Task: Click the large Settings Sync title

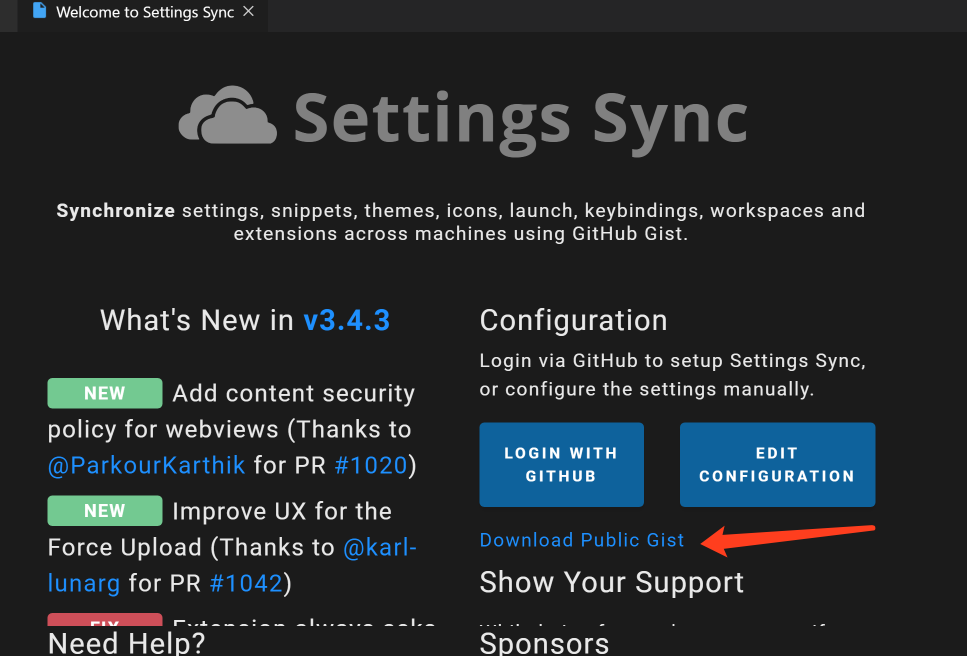Action: click(520, 117)
